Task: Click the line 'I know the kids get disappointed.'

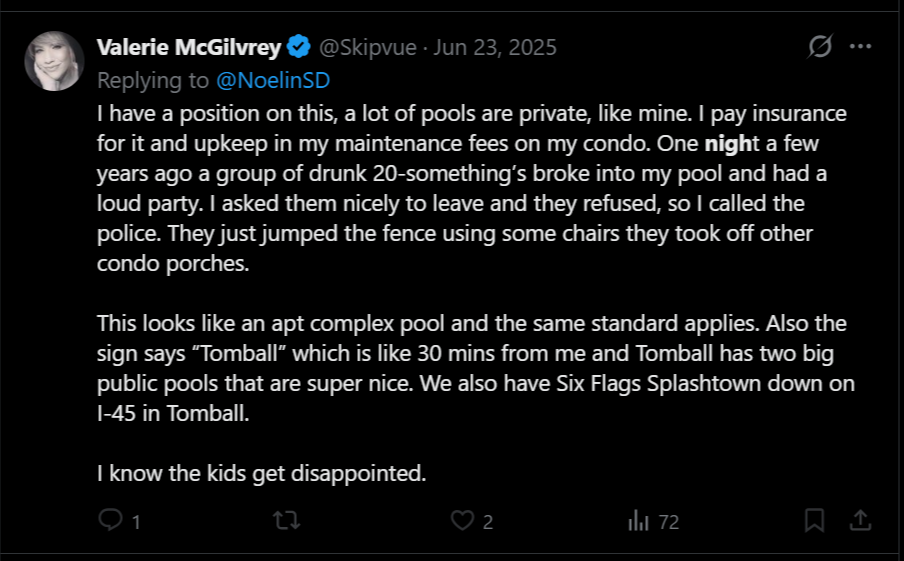Action: point(261,473)
